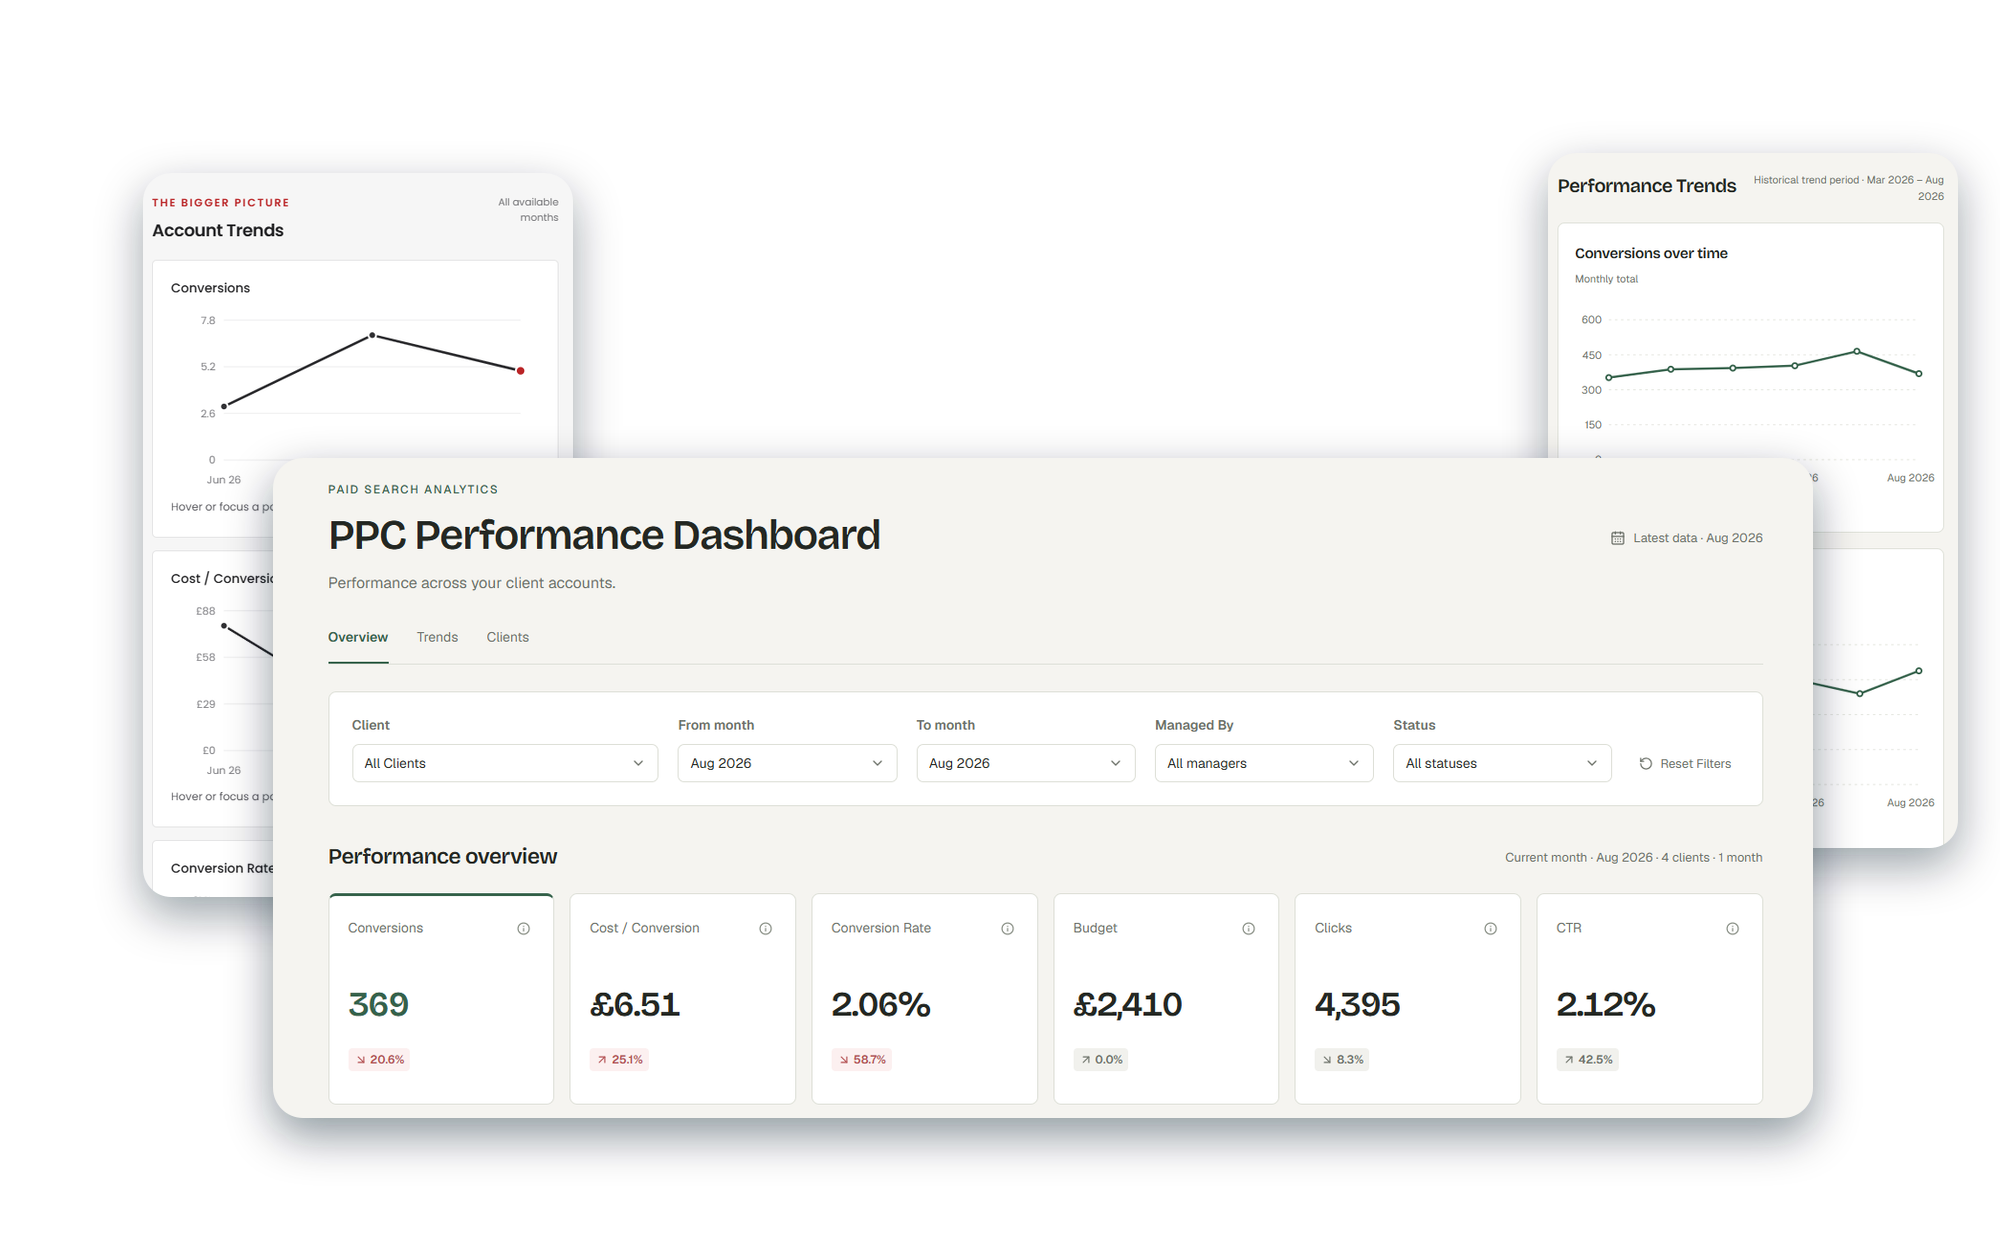Click the £6.51 cost per conversion value

click(x=635, y=1004)
